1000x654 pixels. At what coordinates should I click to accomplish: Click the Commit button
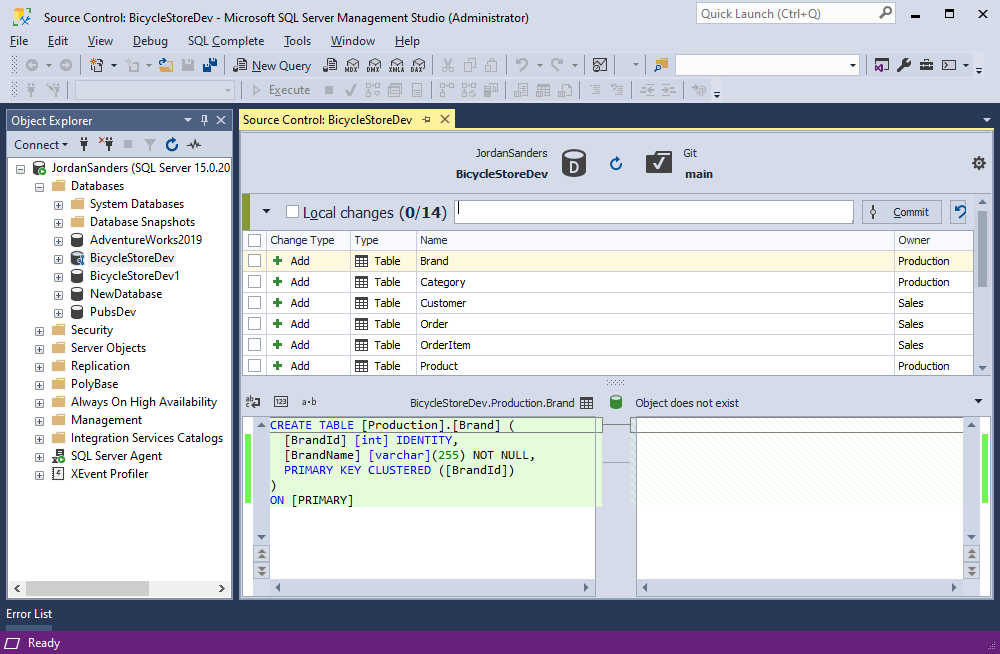pos(902,212)
